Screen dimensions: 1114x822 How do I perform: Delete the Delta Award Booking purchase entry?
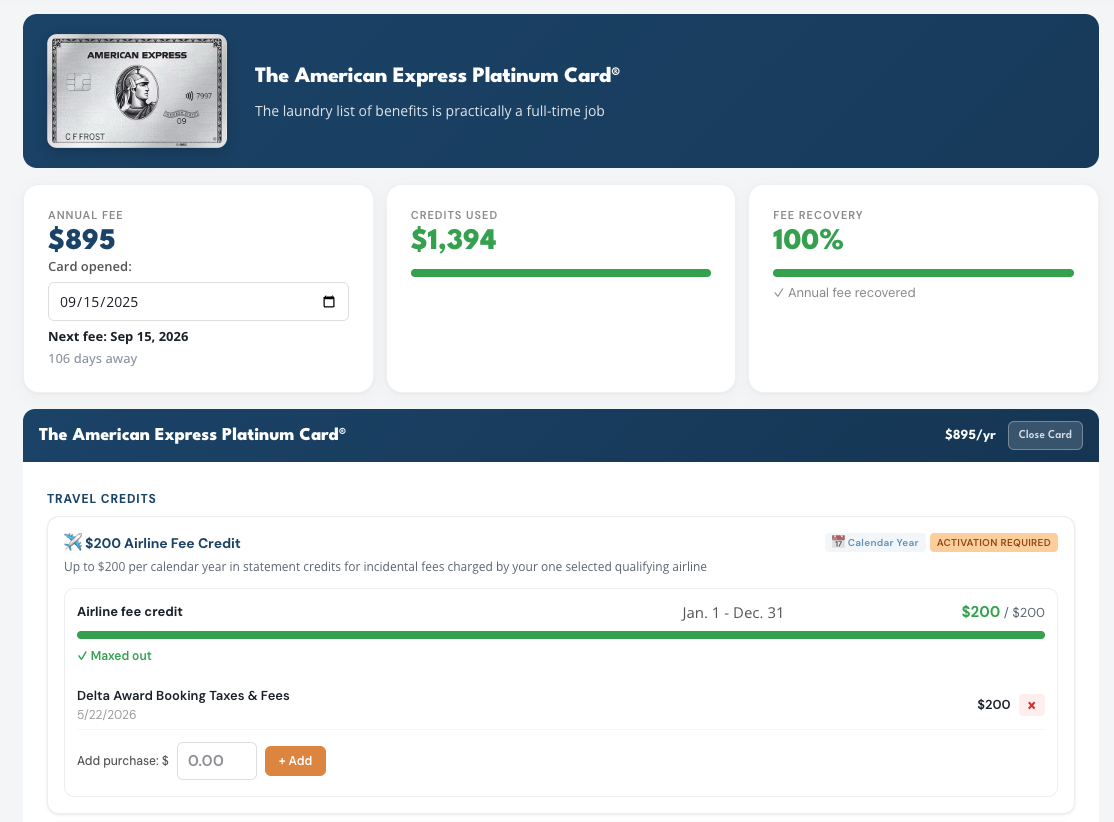(1032, 705)
